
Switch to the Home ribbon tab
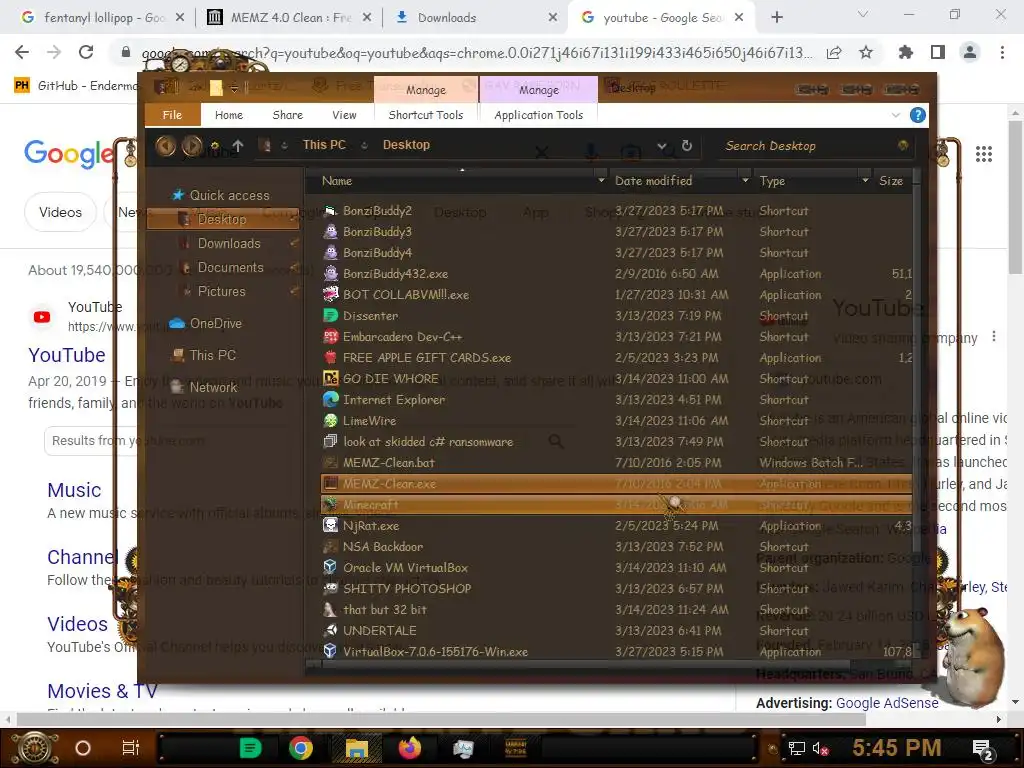click(x=229, y=115)
